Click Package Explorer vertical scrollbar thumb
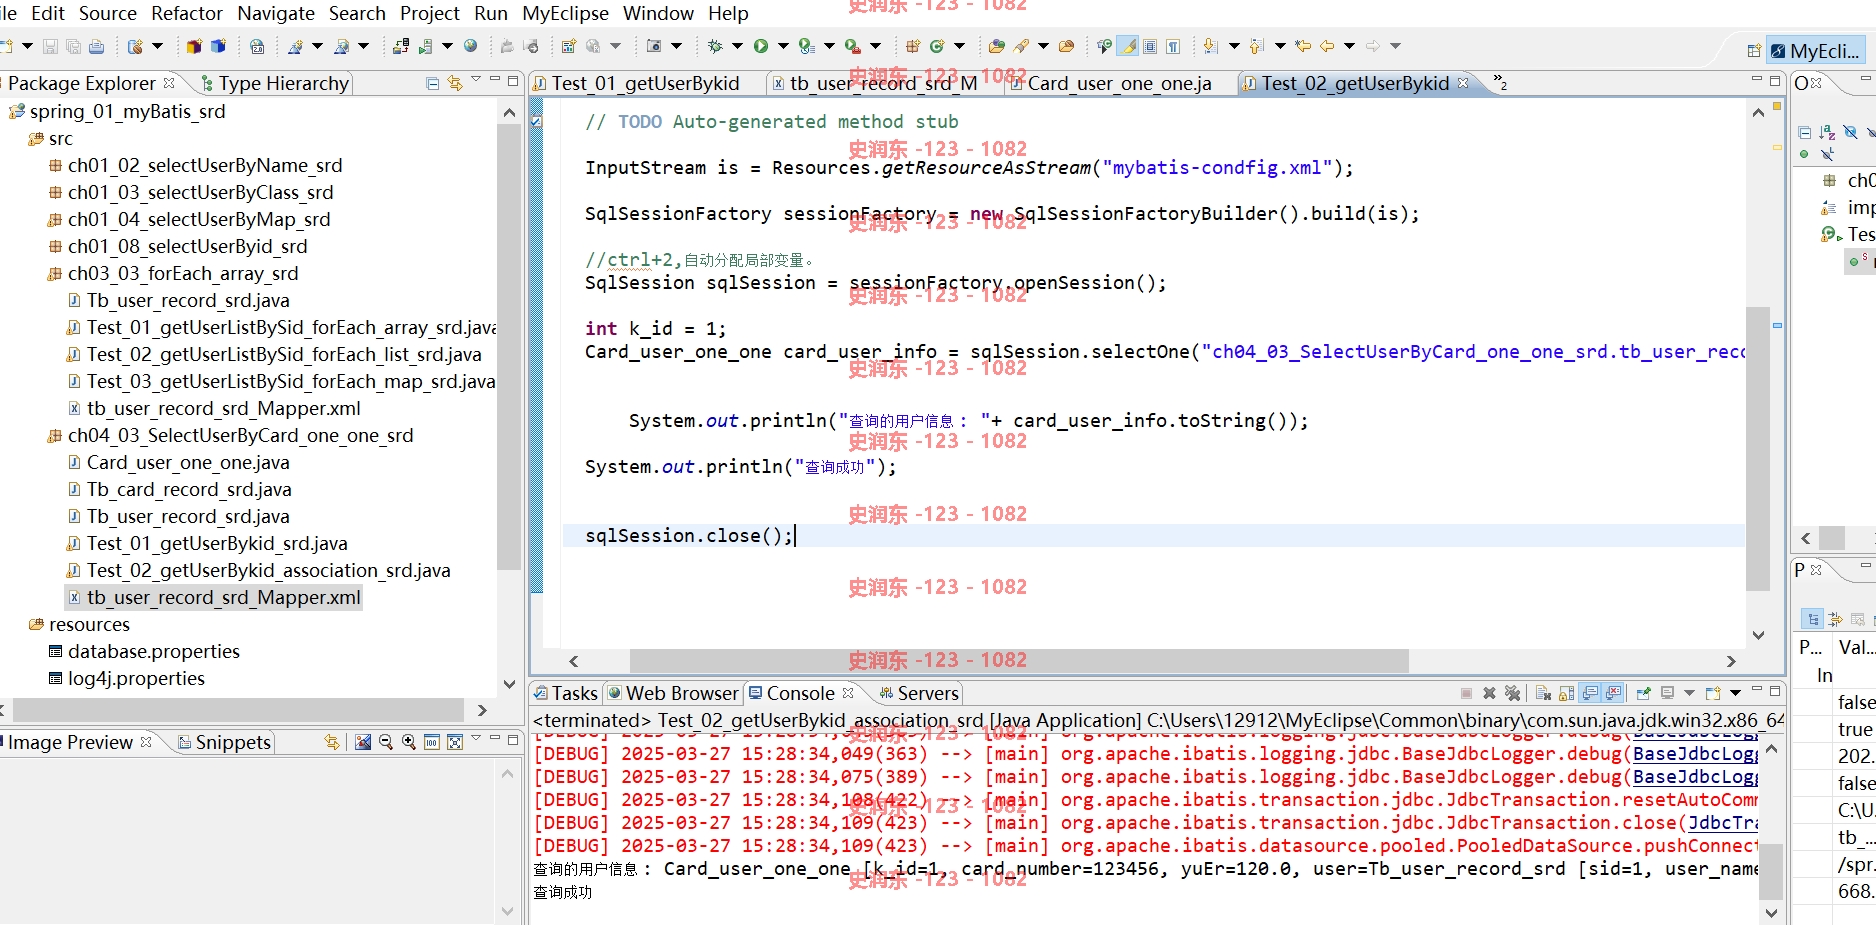This screenshot has width=1876, height=925. point(509,345)
